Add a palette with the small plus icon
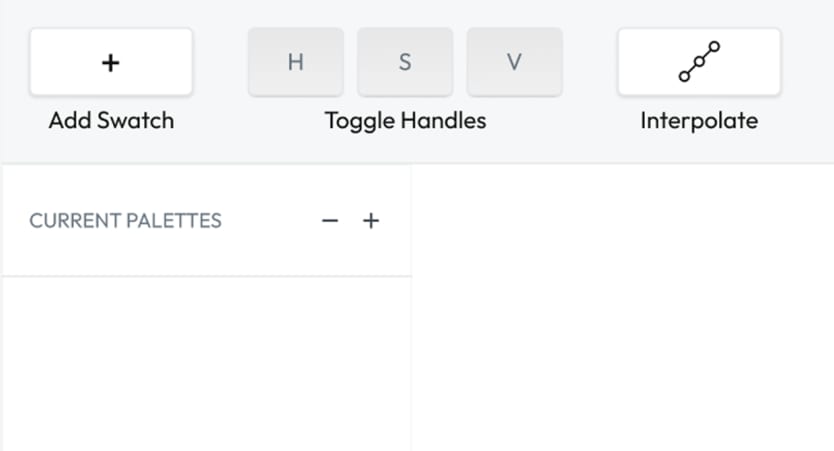 [x=371, y=220]
